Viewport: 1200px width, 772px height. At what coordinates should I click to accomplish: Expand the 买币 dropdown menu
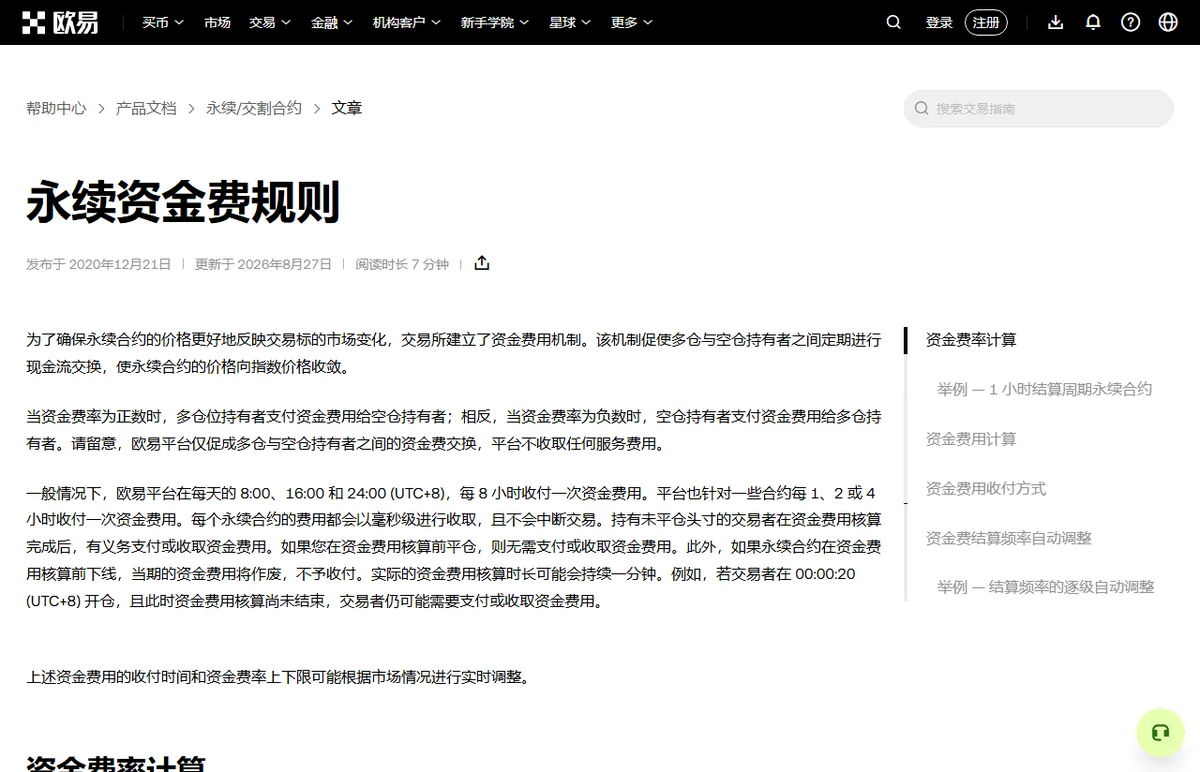click(163, 22)
